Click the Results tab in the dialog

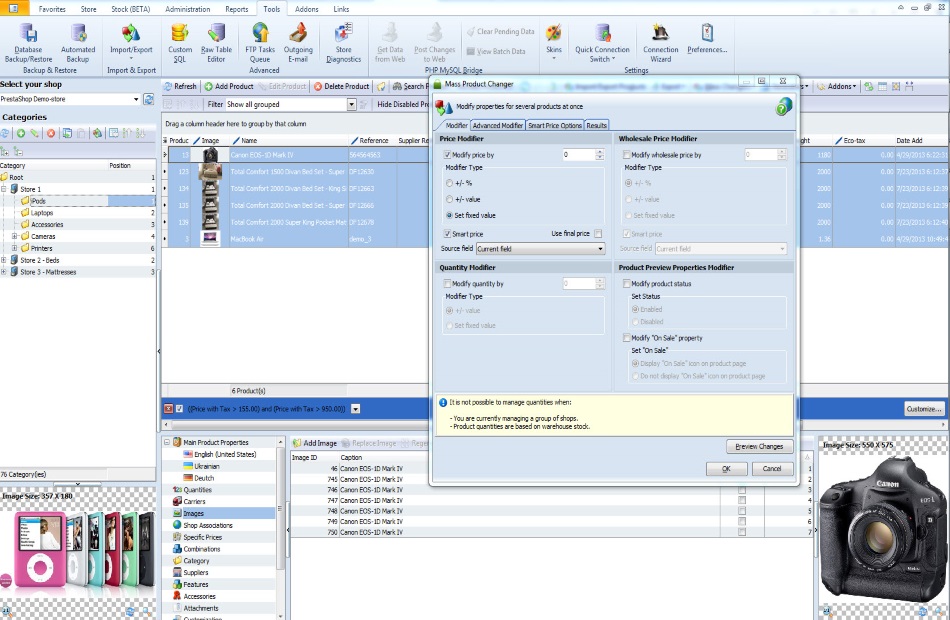tap(596, 125)
